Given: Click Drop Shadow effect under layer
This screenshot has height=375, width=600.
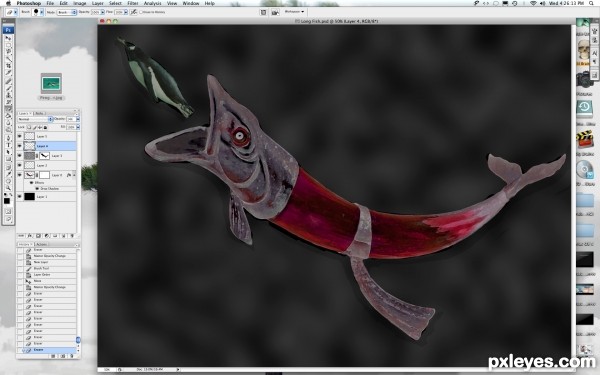Looking at the screenshot, I should click(50, 189).
